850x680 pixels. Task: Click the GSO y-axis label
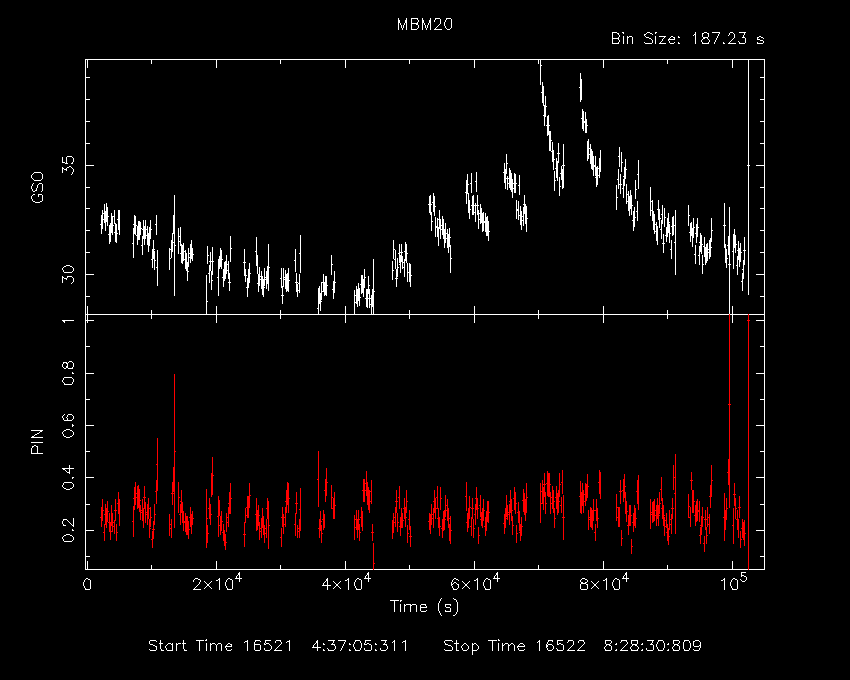37,187
